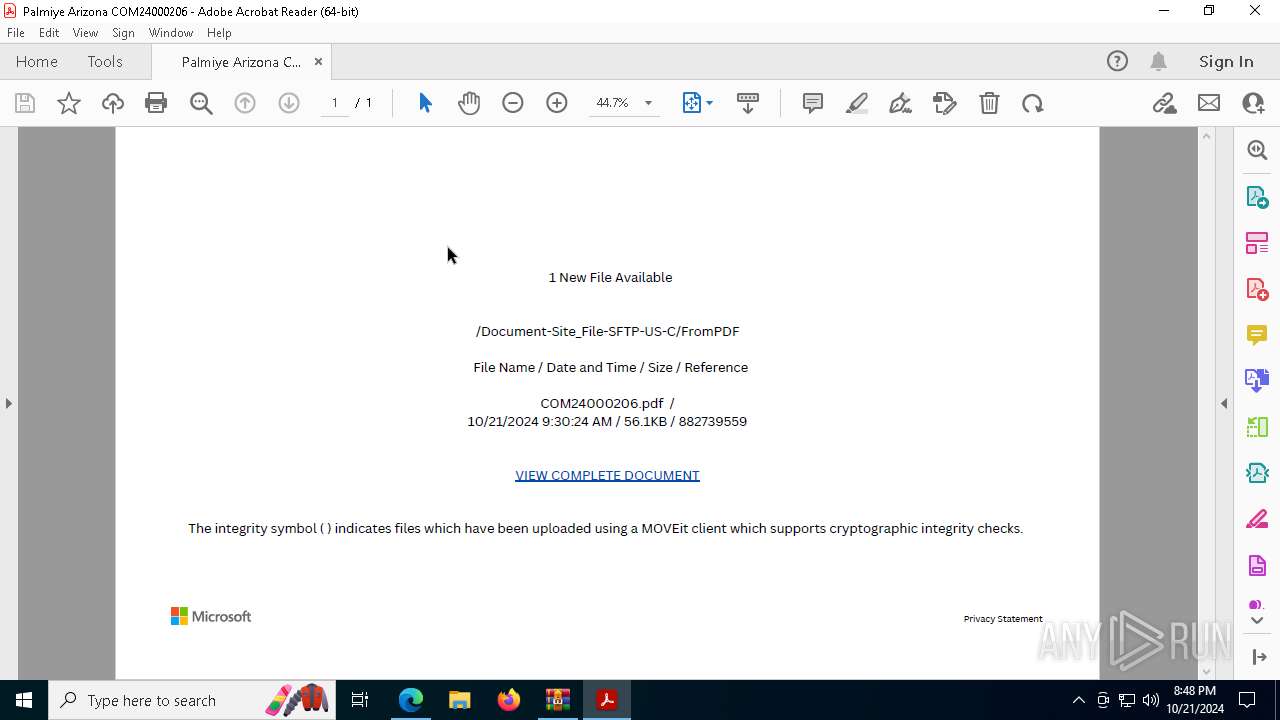Click the request signatures toolbar icon

[945, 103]
